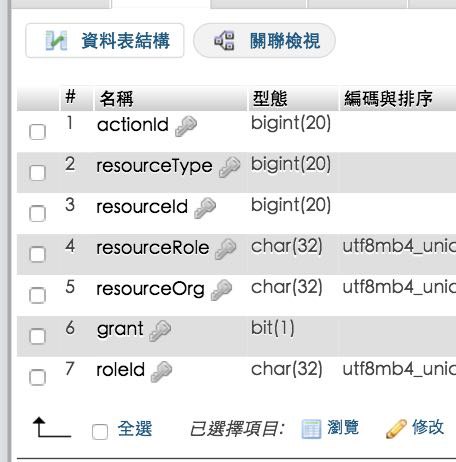Click the pencil icon for 修改
Screen dimensions: 456x462
click(x=396, y=429)
